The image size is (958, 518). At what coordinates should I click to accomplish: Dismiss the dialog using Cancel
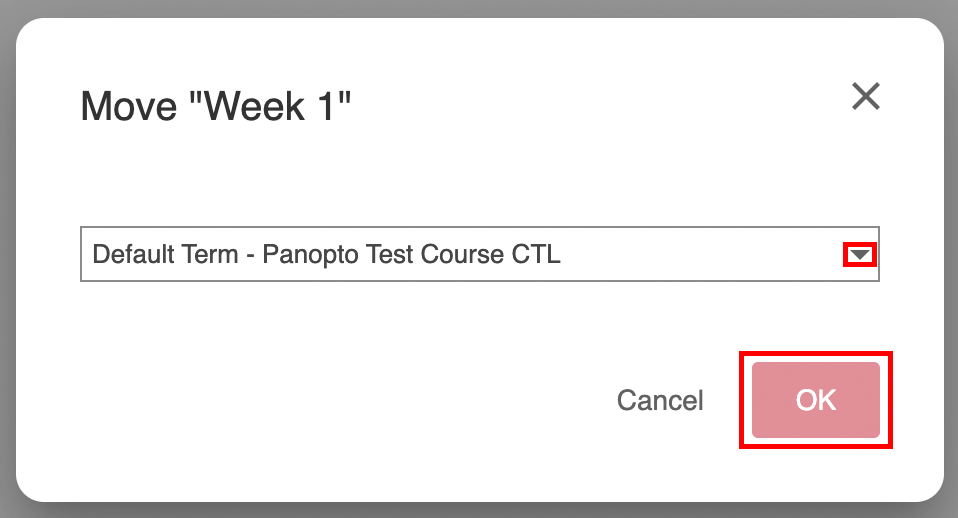pyautogui.click(x=660, y=400)
